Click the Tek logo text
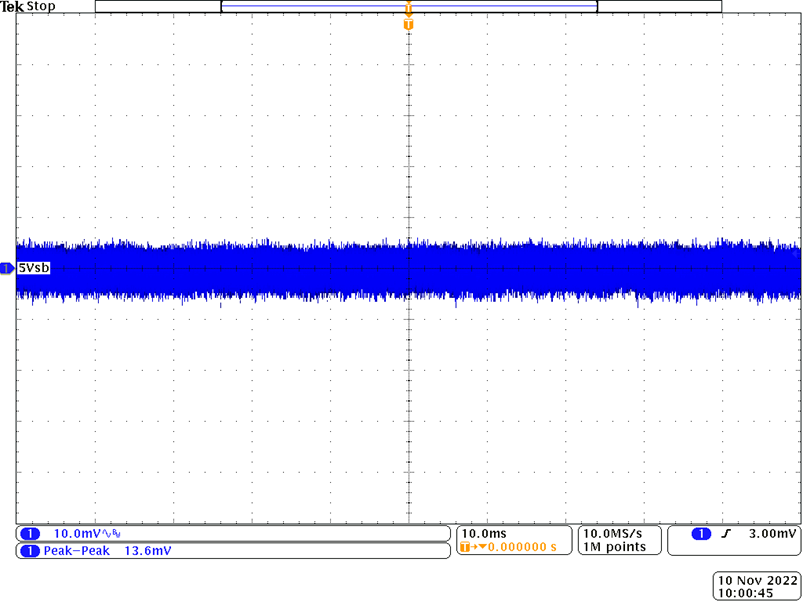 coord(11,7)
